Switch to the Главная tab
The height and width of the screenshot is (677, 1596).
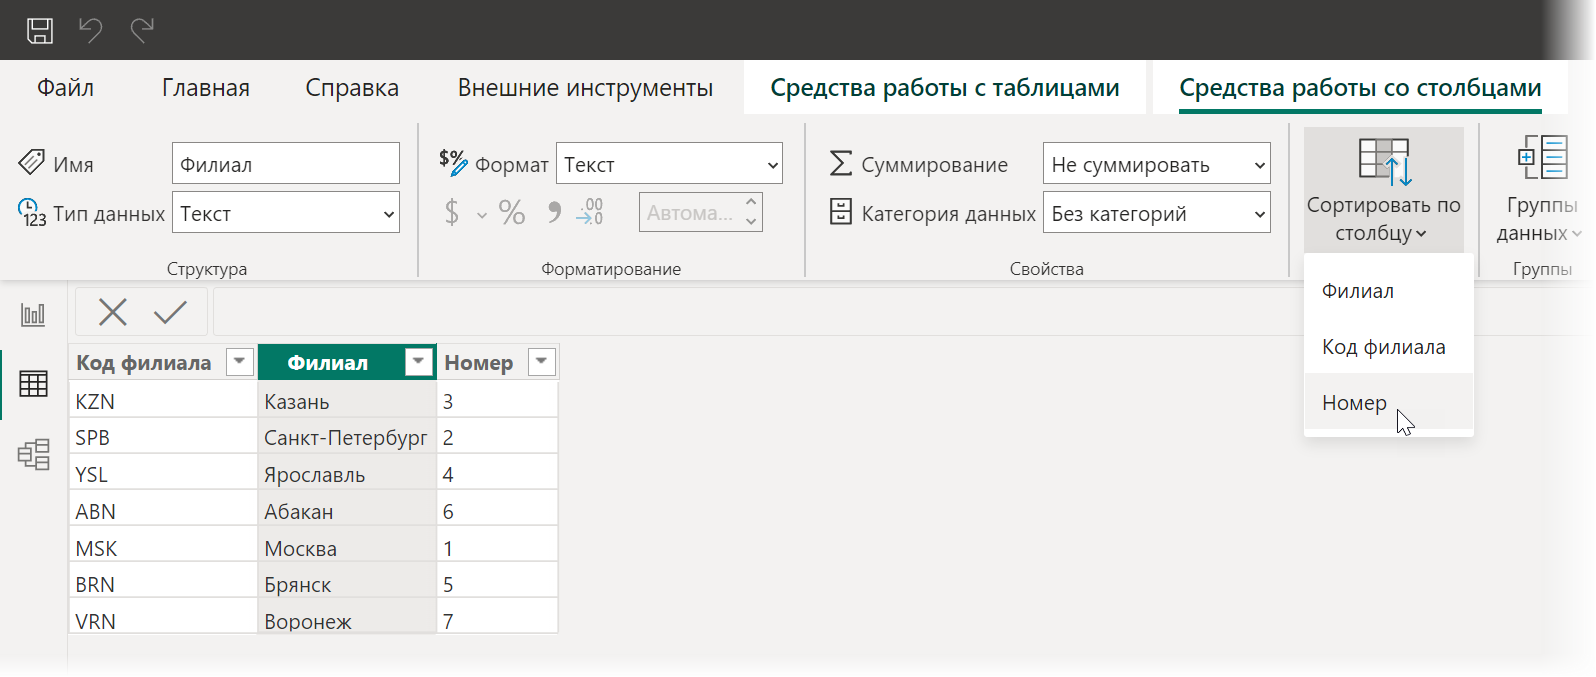(x=206, y=88)
